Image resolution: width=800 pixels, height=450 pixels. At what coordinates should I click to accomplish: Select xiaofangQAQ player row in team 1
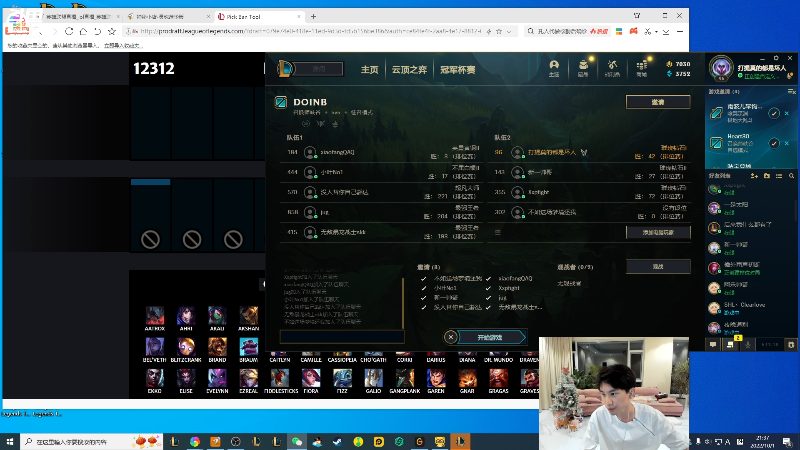pos(383,152)
